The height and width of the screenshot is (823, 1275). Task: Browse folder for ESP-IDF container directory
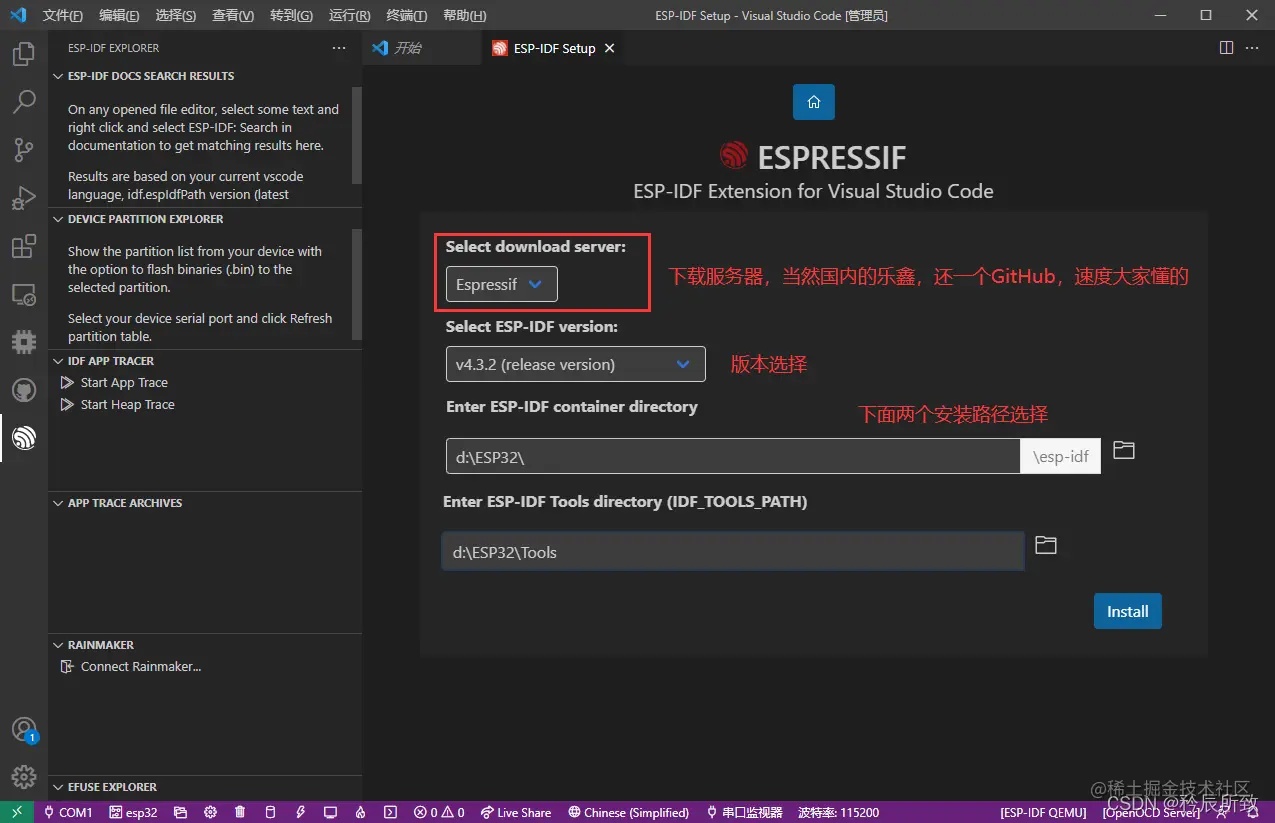coord(1124,450)
